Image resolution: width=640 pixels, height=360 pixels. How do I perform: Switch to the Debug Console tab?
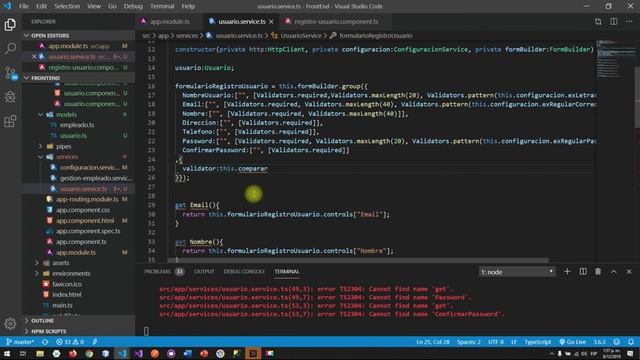(244, 271)
